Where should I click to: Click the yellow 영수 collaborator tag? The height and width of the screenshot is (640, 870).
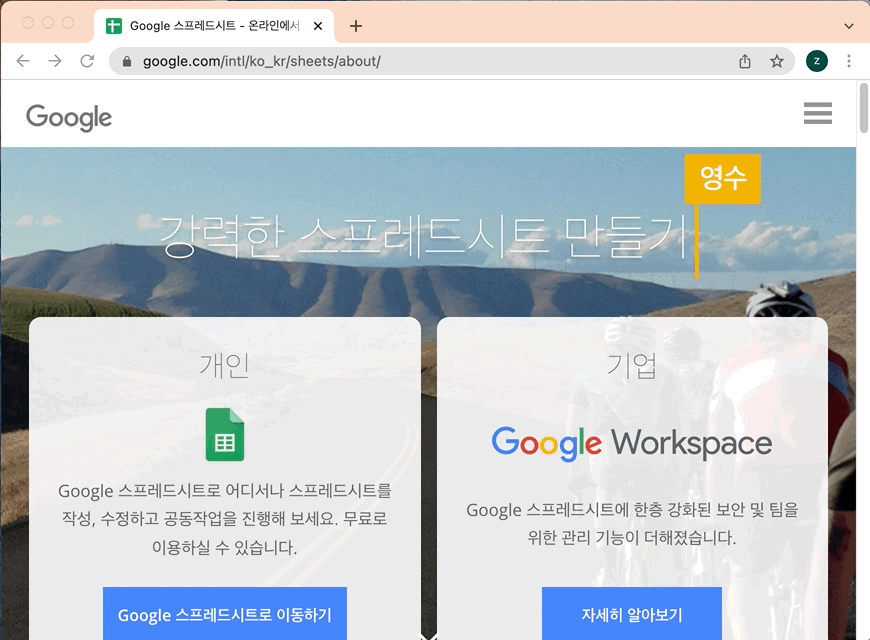click(x=722, y=179)
